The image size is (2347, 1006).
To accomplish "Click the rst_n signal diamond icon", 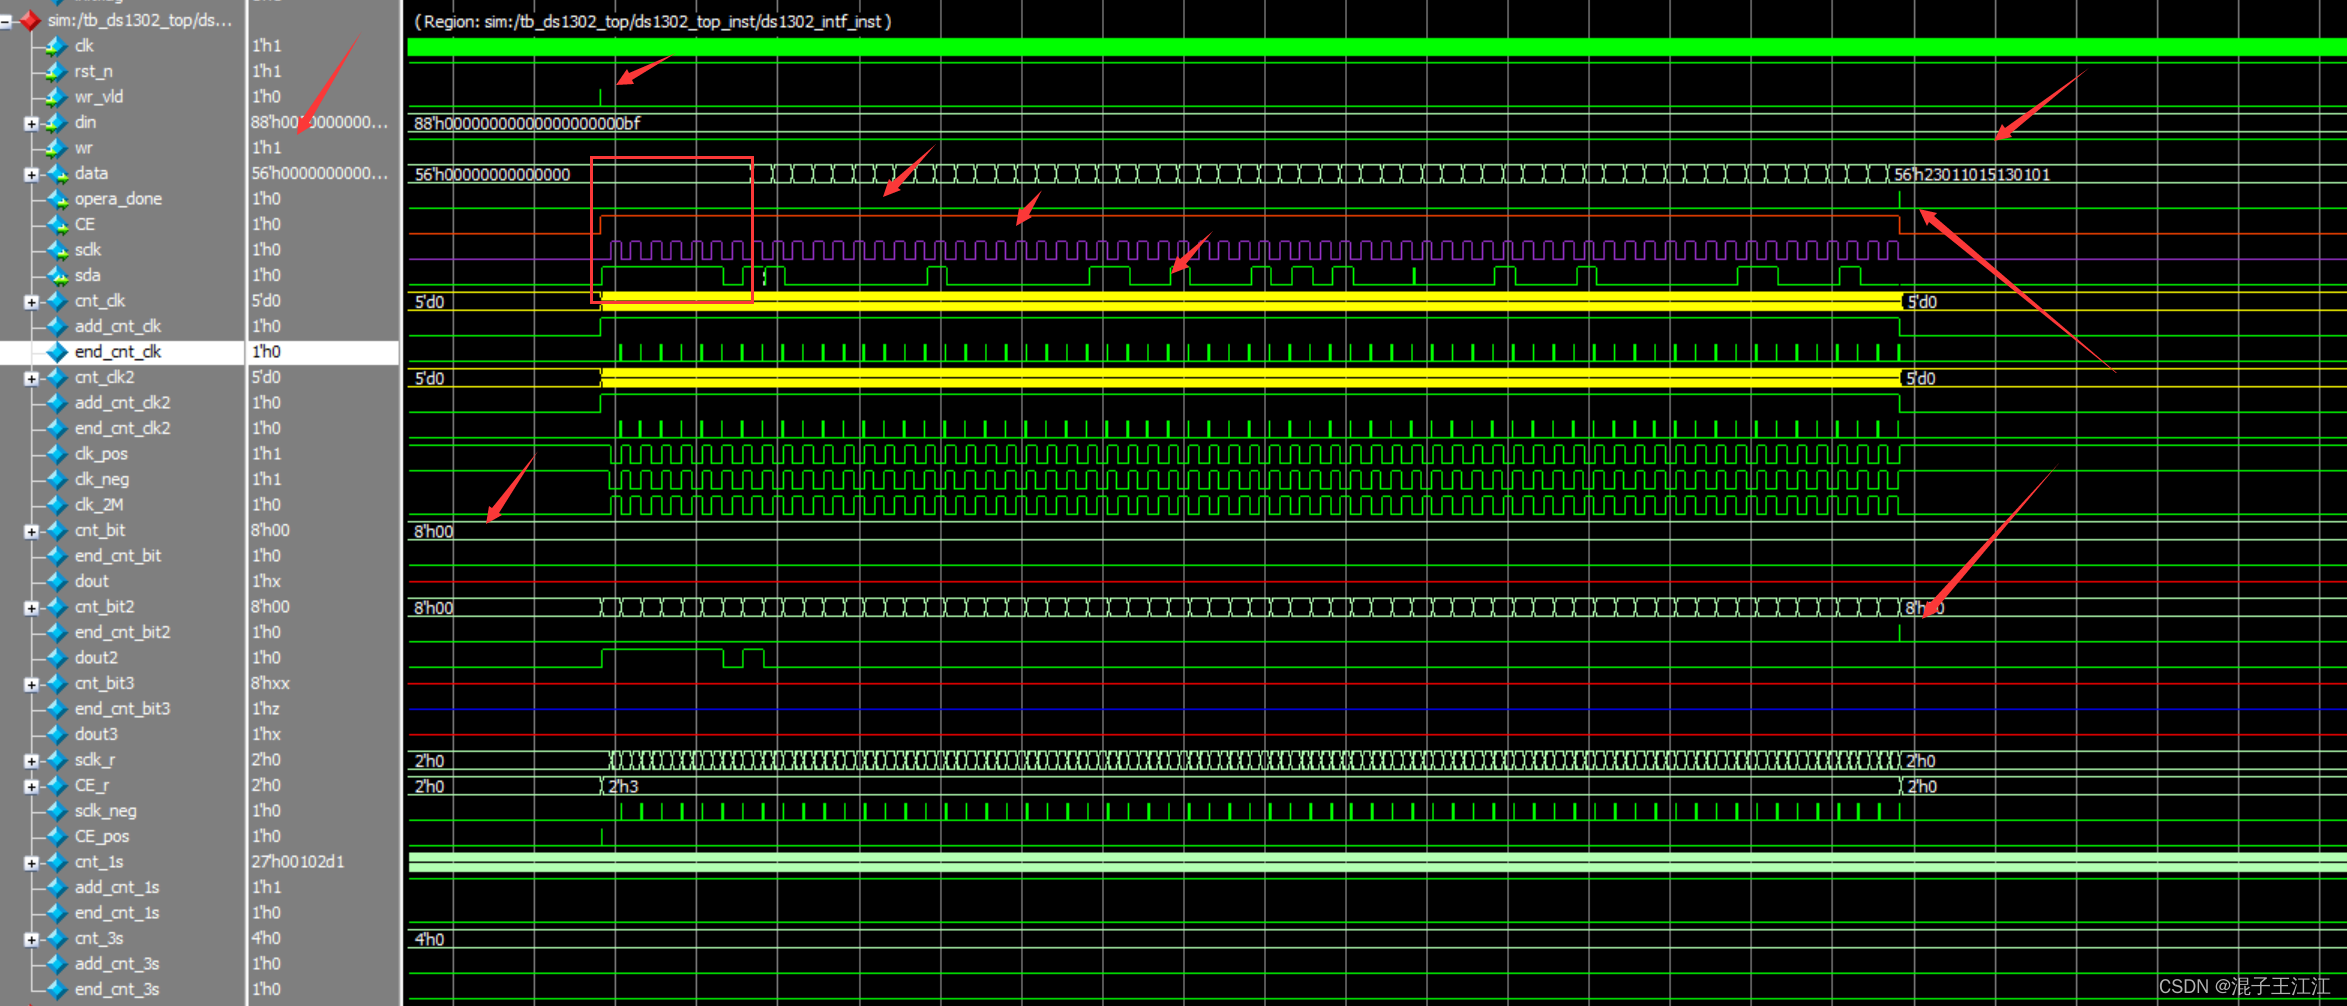I will point(55,71).
